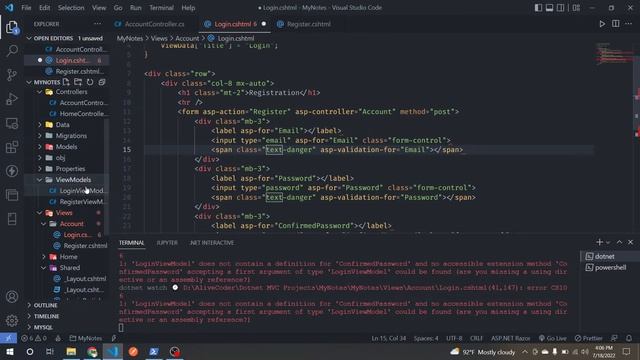The height and width of the screenshot is (360, 640).
Task: Select the .NET INTERACTIVE panel tab
Action: pyautogui.click(x=212, y=242)
